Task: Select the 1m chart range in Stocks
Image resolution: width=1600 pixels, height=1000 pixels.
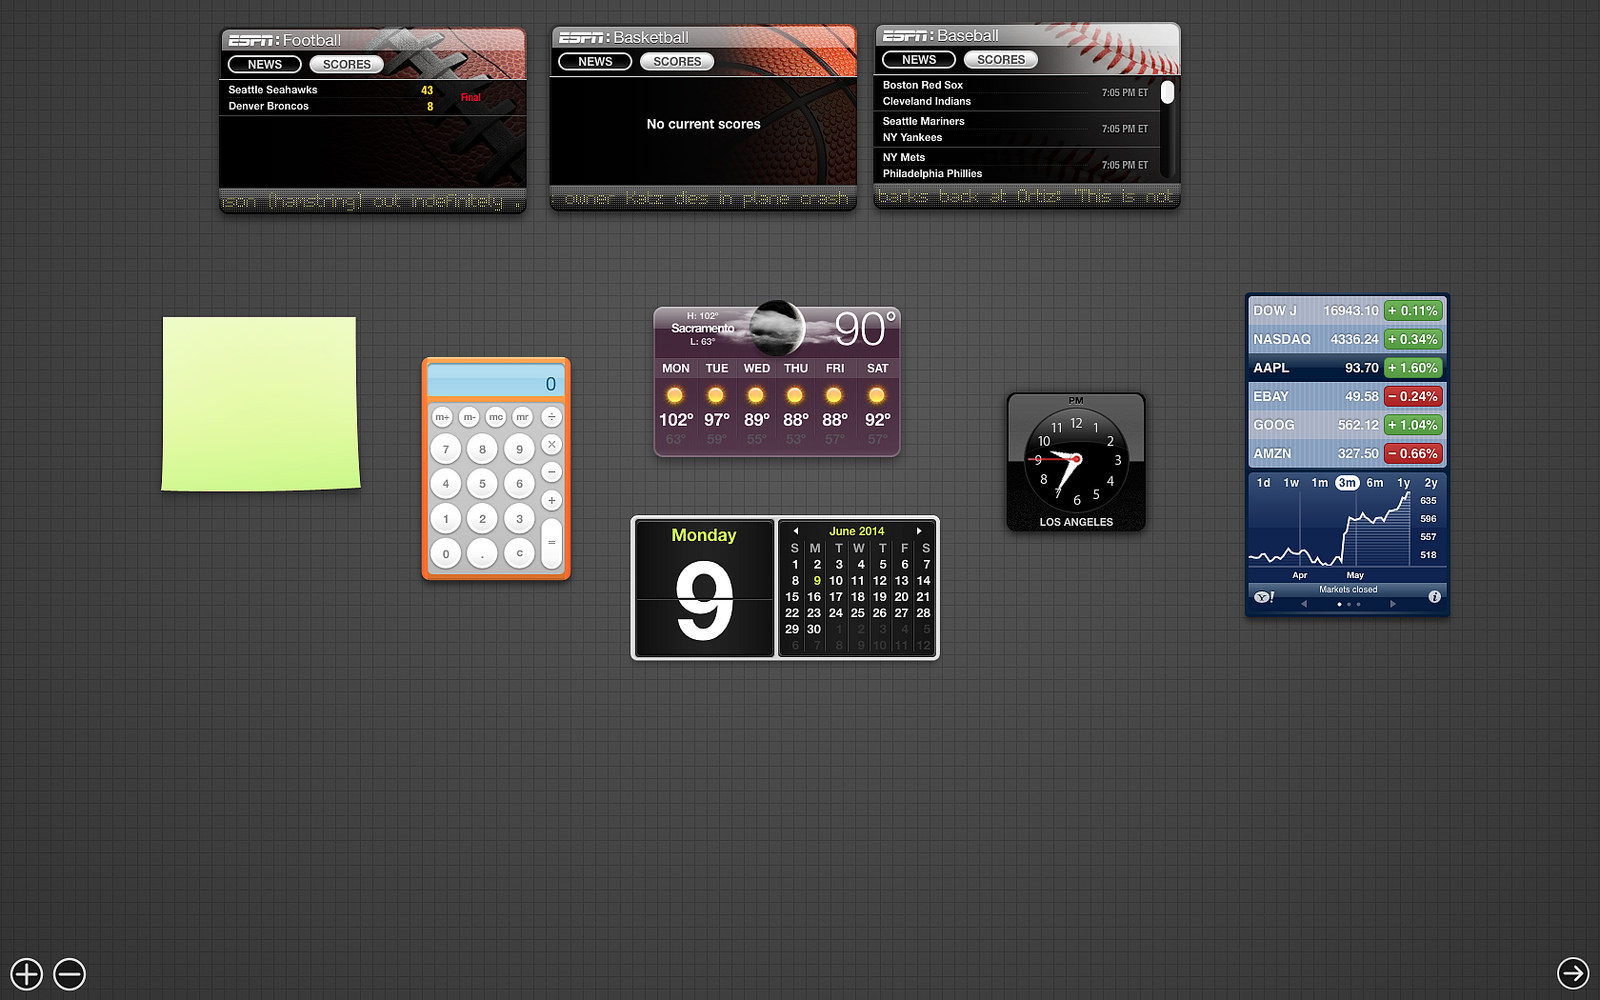Action: [x=1320, y=483]
